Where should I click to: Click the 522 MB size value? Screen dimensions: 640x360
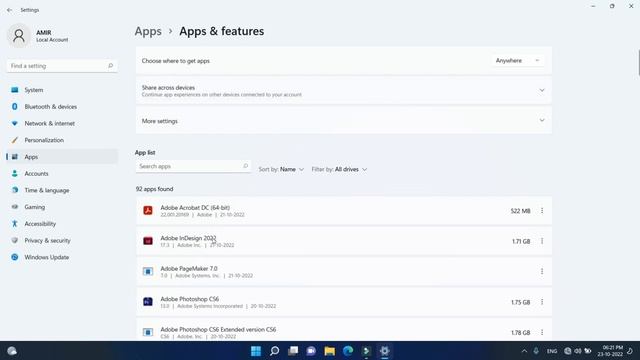520,211
